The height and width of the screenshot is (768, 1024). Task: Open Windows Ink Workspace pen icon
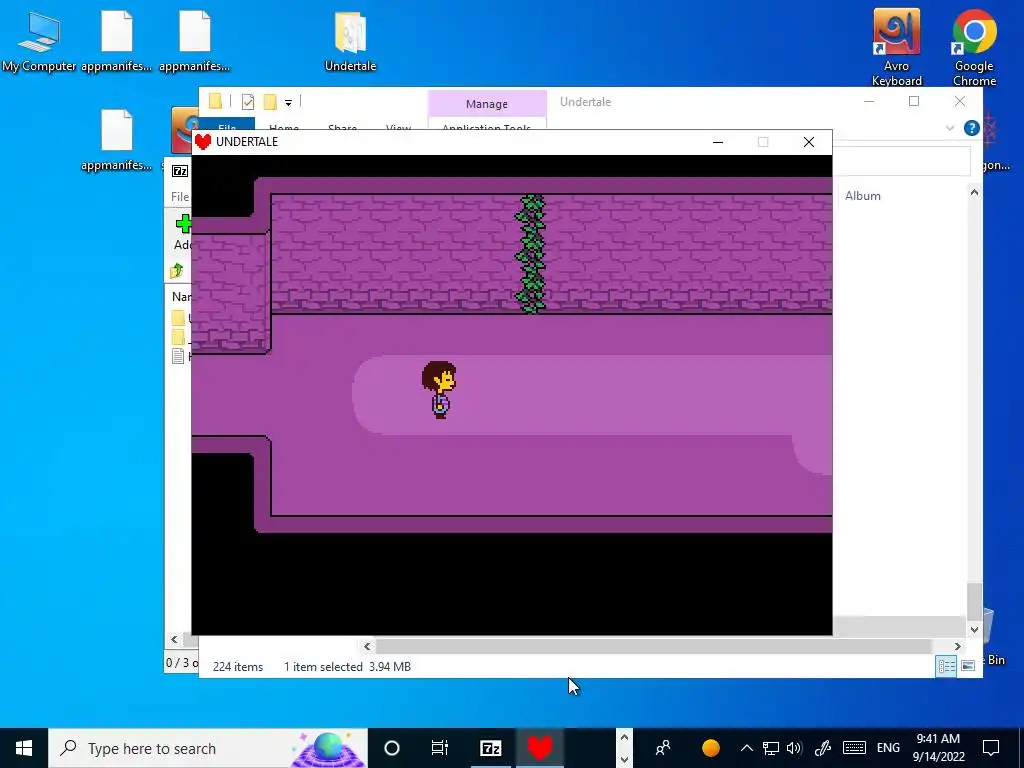[x=823, y=748]
